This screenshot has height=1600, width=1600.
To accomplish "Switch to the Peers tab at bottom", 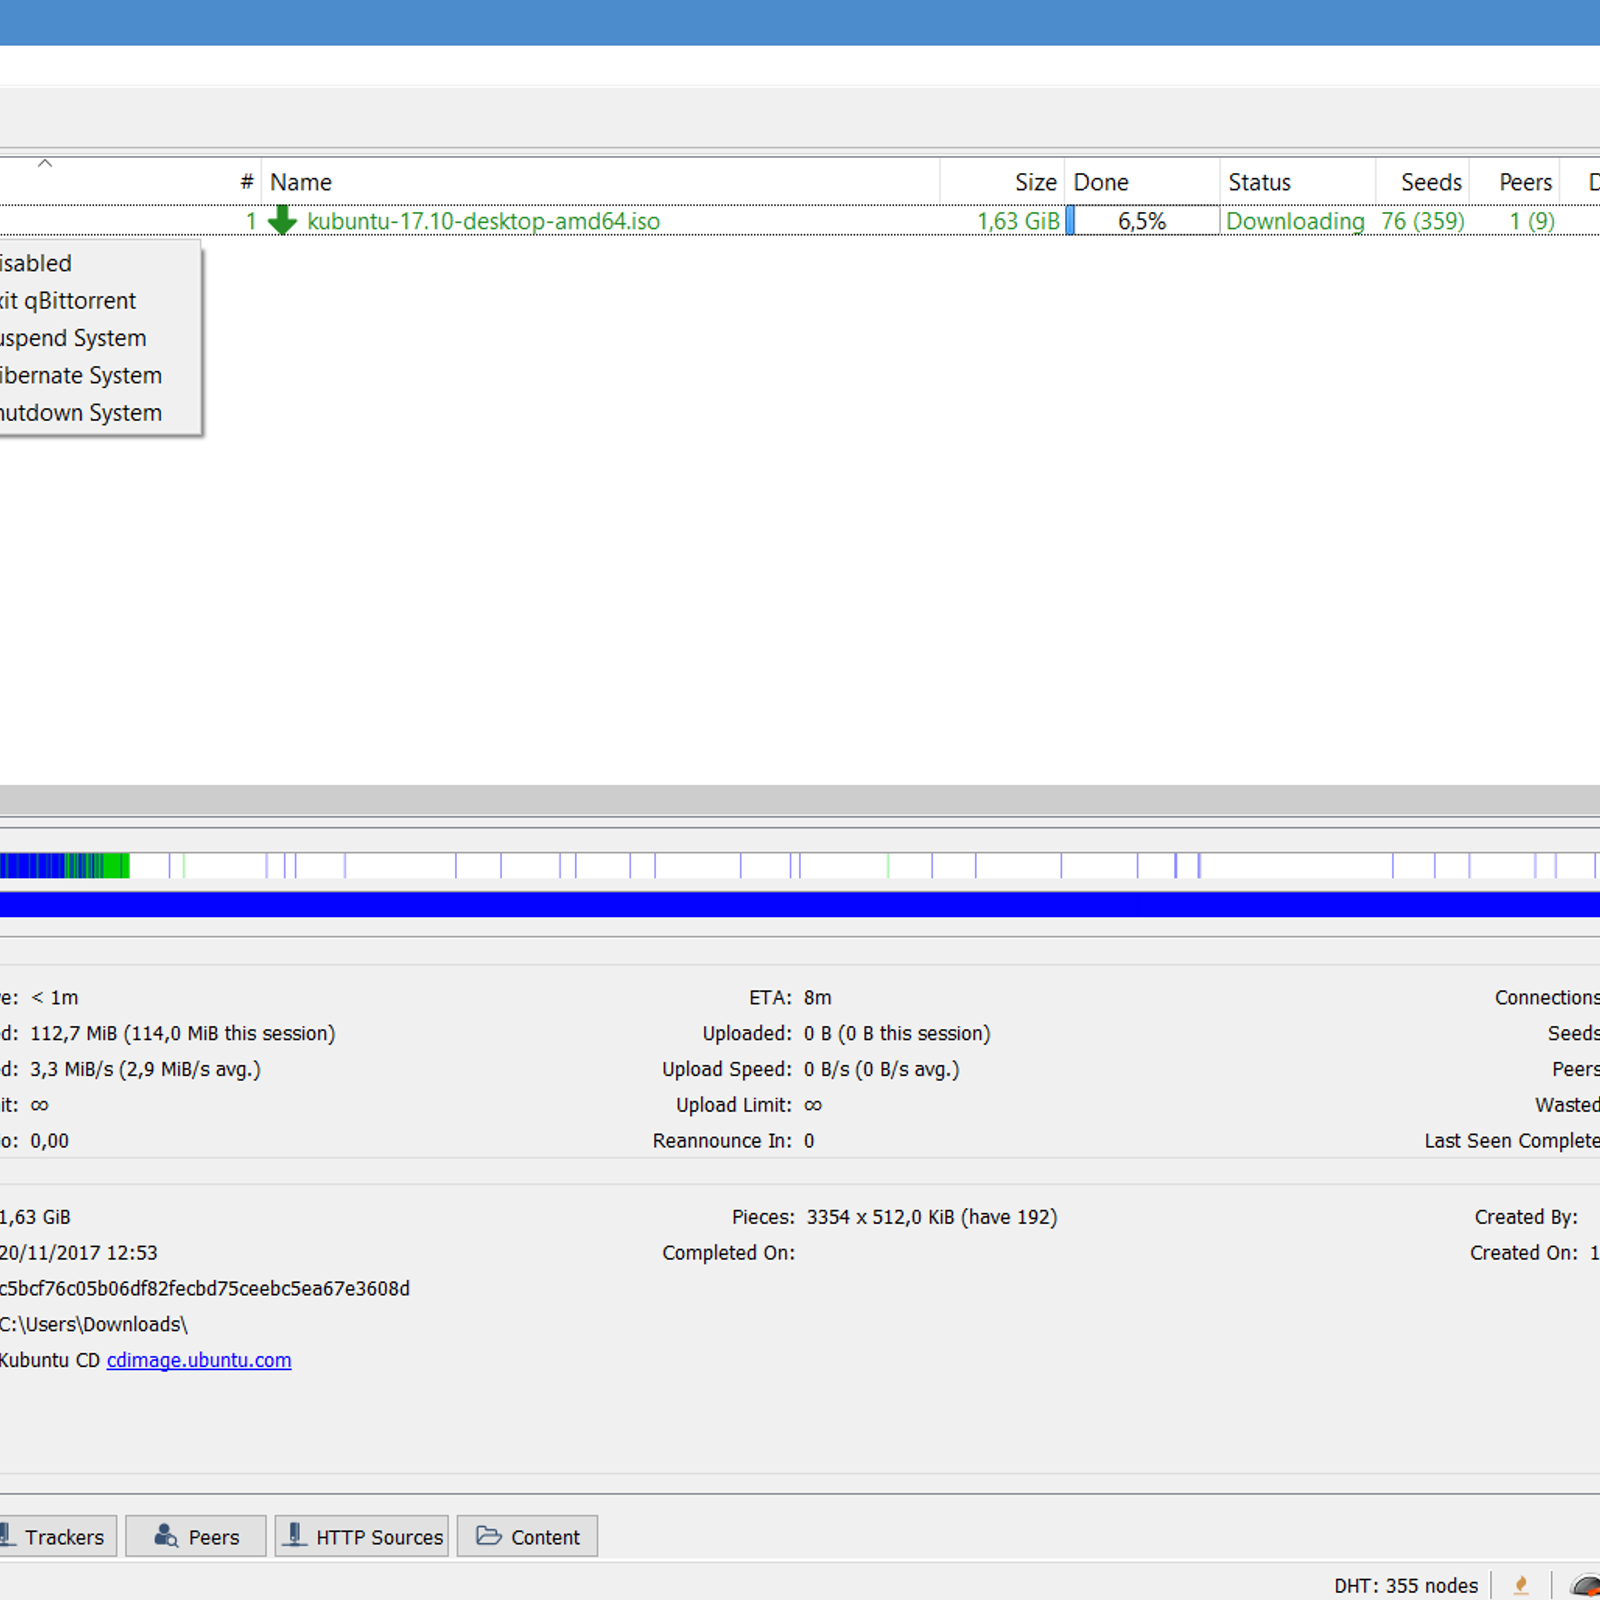I will 196,1536.
